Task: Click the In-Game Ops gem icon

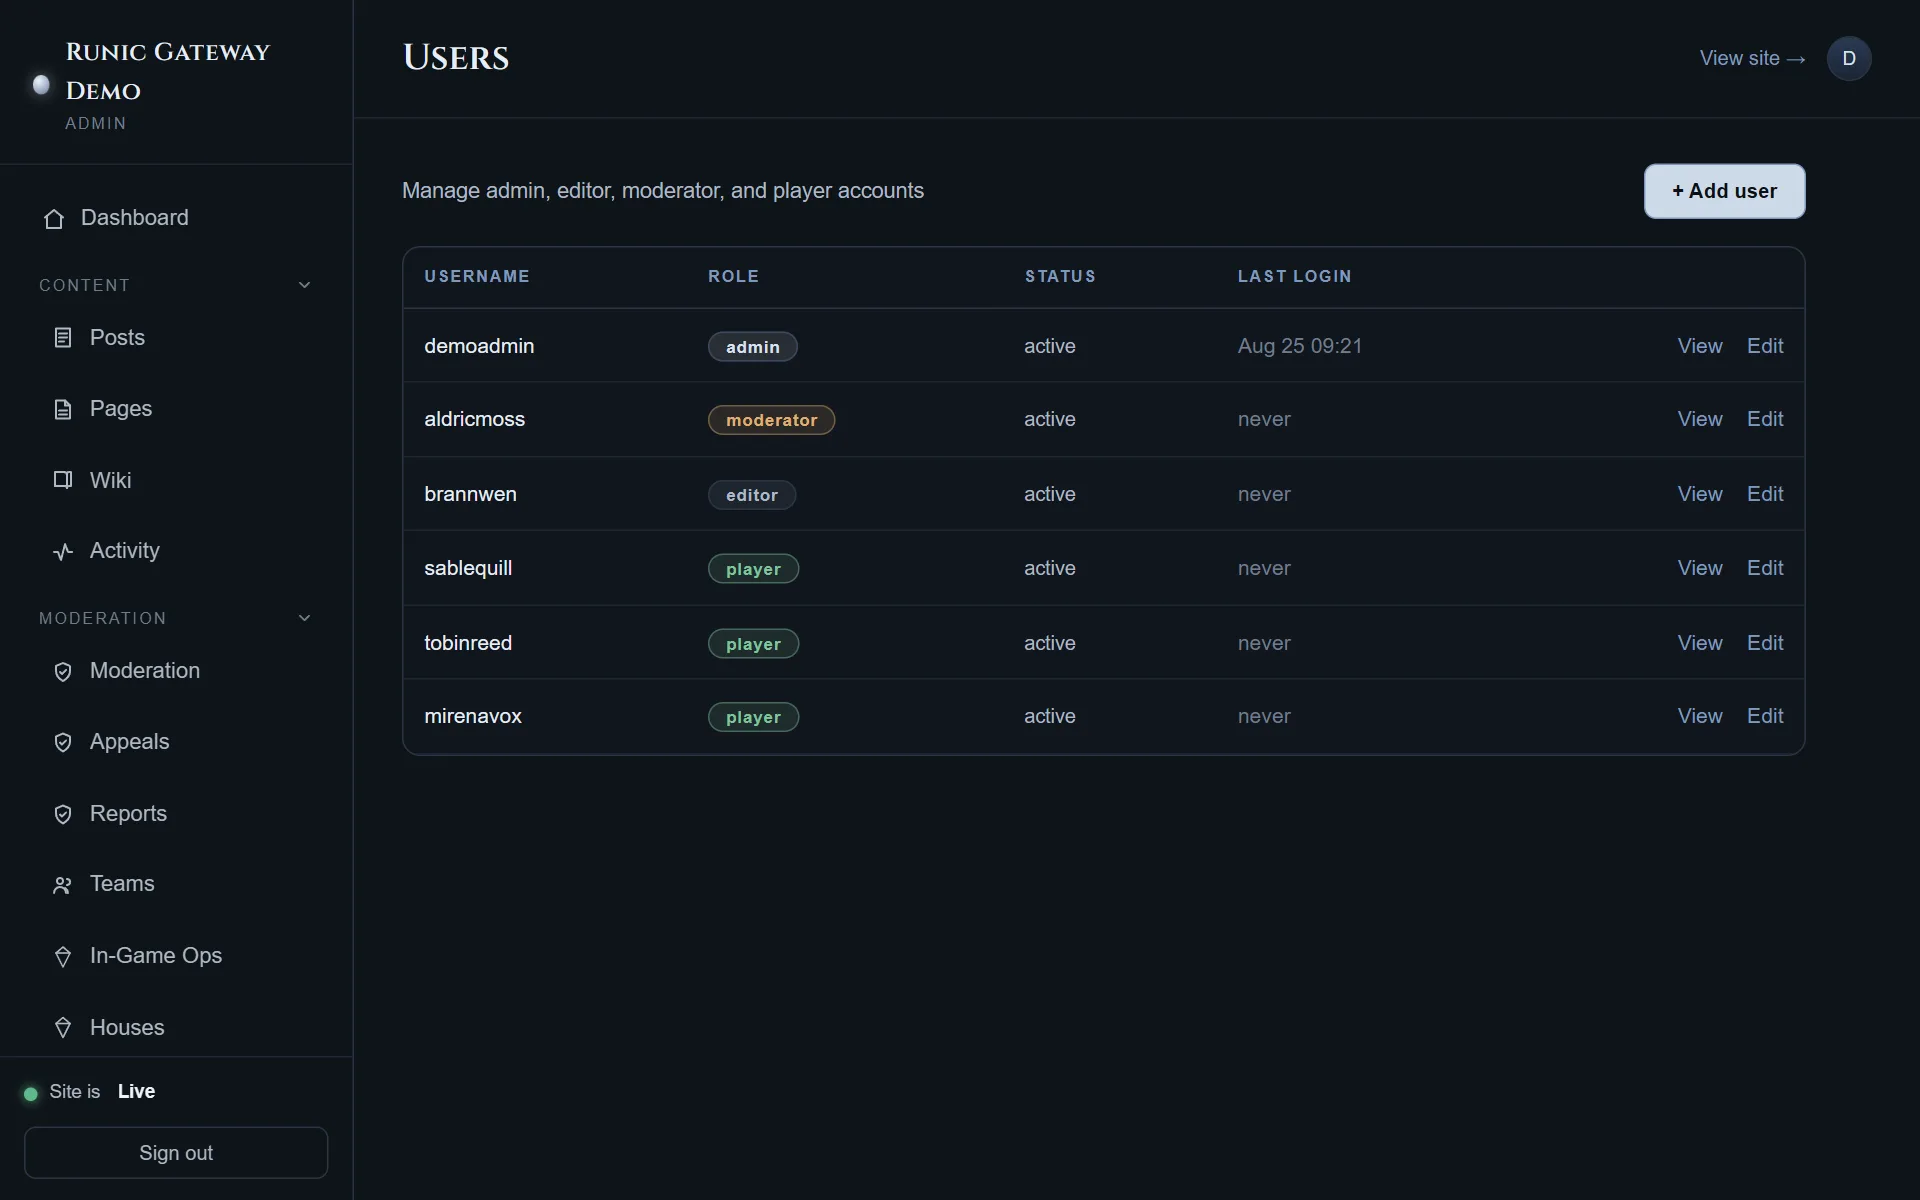Action: click(x=63, y=957)
